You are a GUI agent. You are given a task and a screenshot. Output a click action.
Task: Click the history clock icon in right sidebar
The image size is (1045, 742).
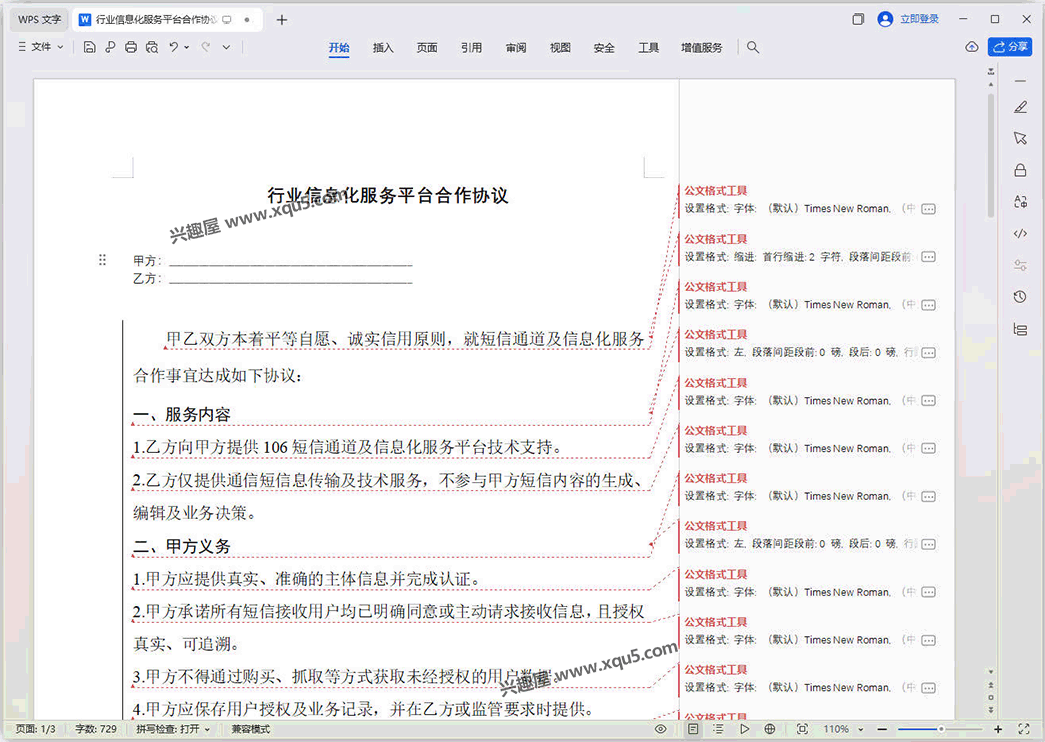(x=1020, y=297)
